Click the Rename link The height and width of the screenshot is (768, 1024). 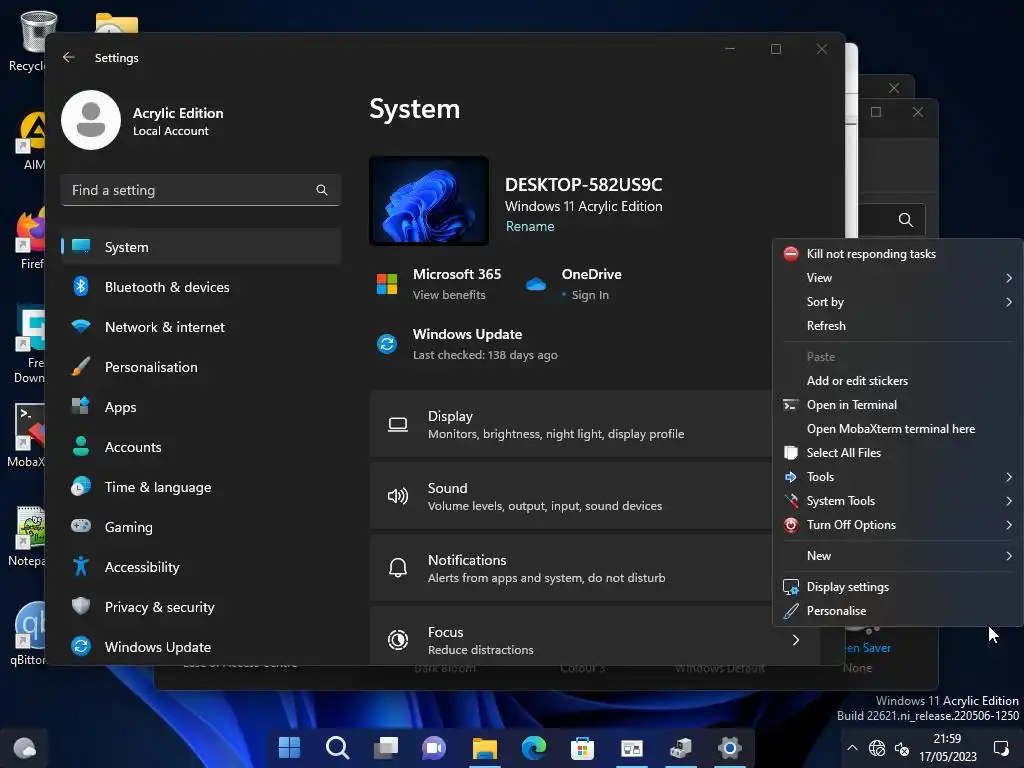coord(530,226)
